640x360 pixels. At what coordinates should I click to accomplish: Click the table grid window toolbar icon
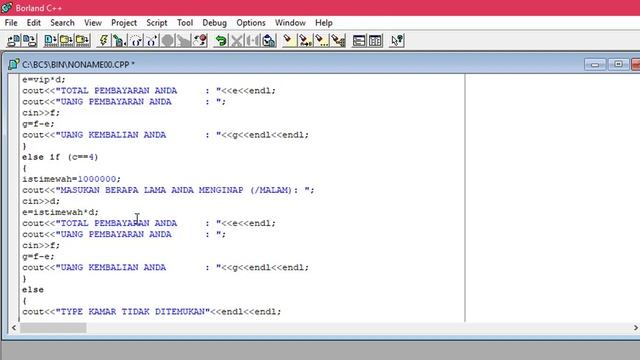[375, 40]
